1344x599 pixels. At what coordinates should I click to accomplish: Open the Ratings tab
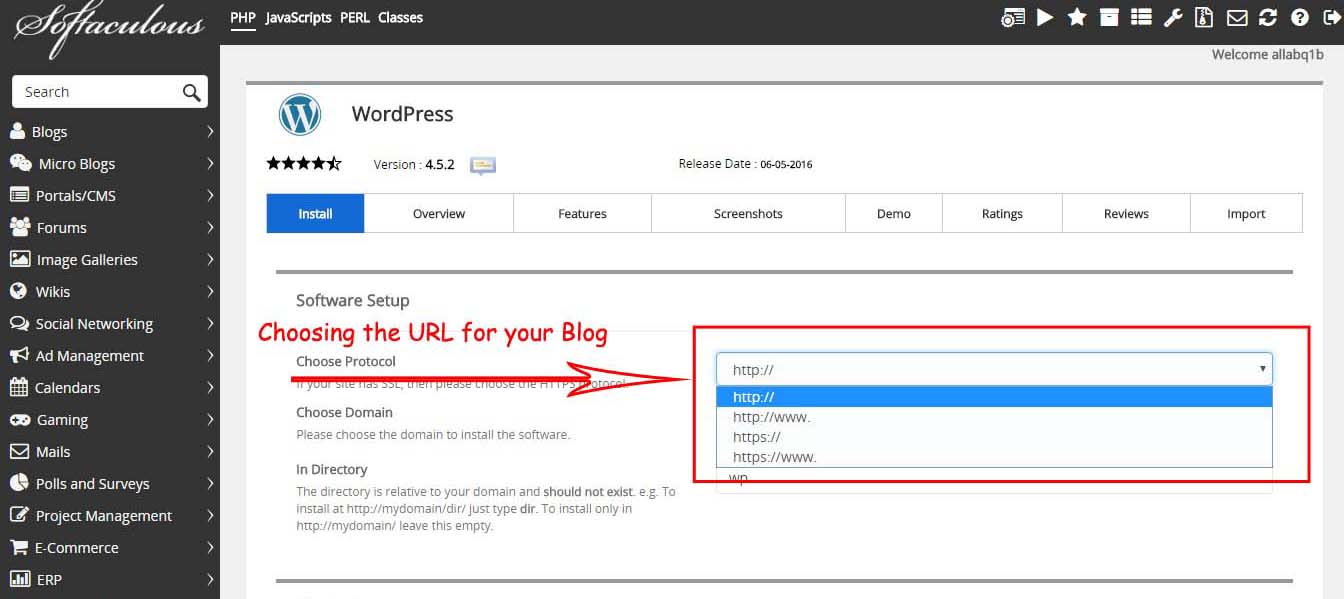(x=1002, y=213)
